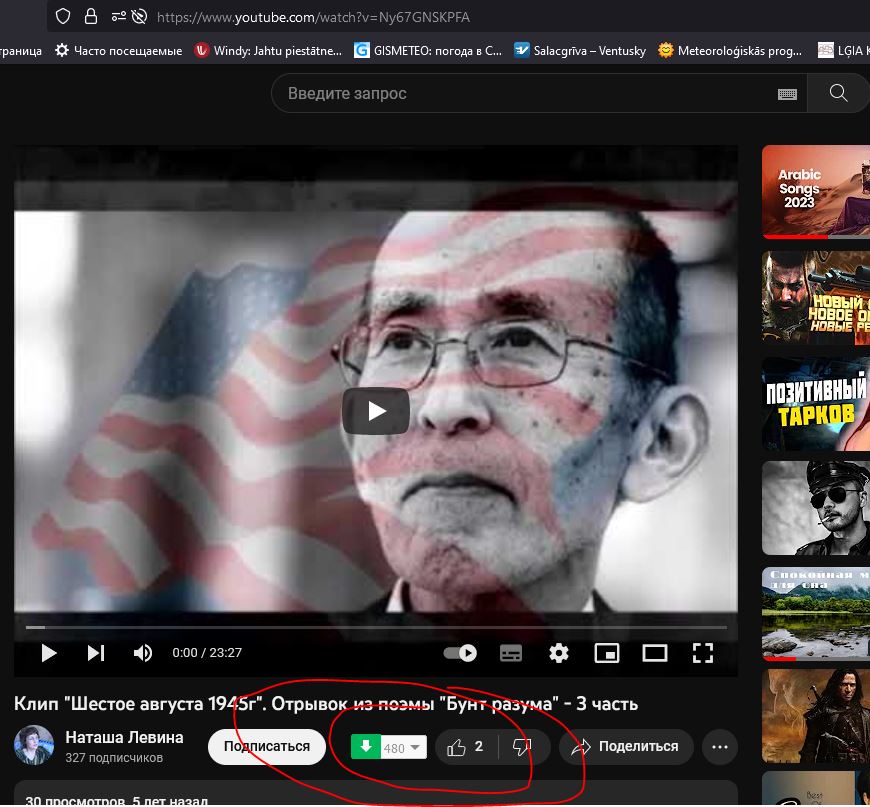Image resolution: width=870 pixels, height=807 pixels.
Task: Open the Salacgrīva – Ventusky bookmark
Action: coord(580,51)
